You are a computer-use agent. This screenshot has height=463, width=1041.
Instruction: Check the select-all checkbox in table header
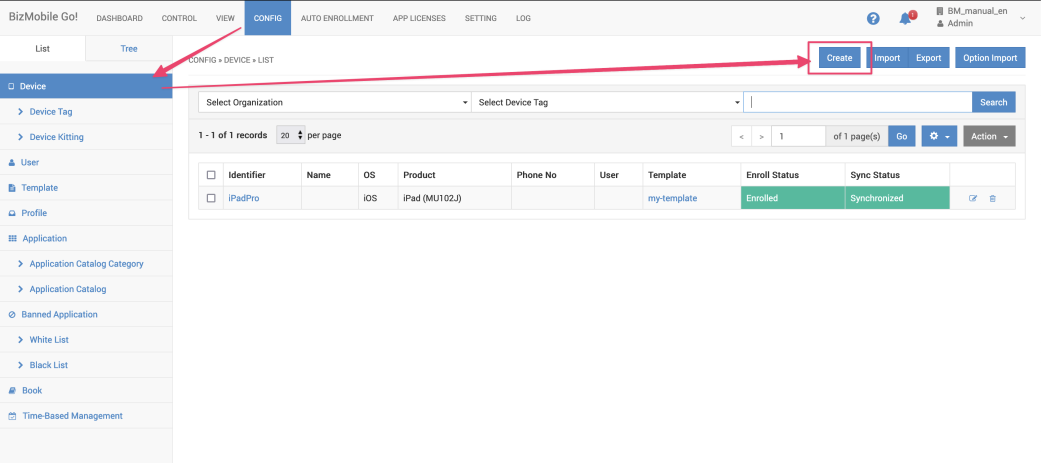point(211,175)
